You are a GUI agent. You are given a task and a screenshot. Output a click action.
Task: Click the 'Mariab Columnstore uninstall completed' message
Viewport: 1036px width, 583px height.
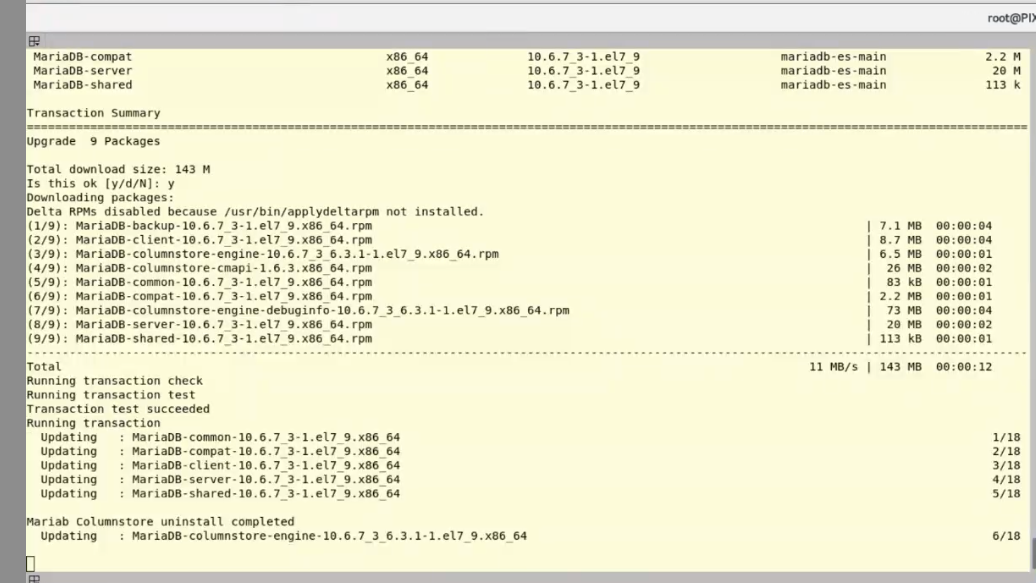pyautogui.click(x=160, y=521)
